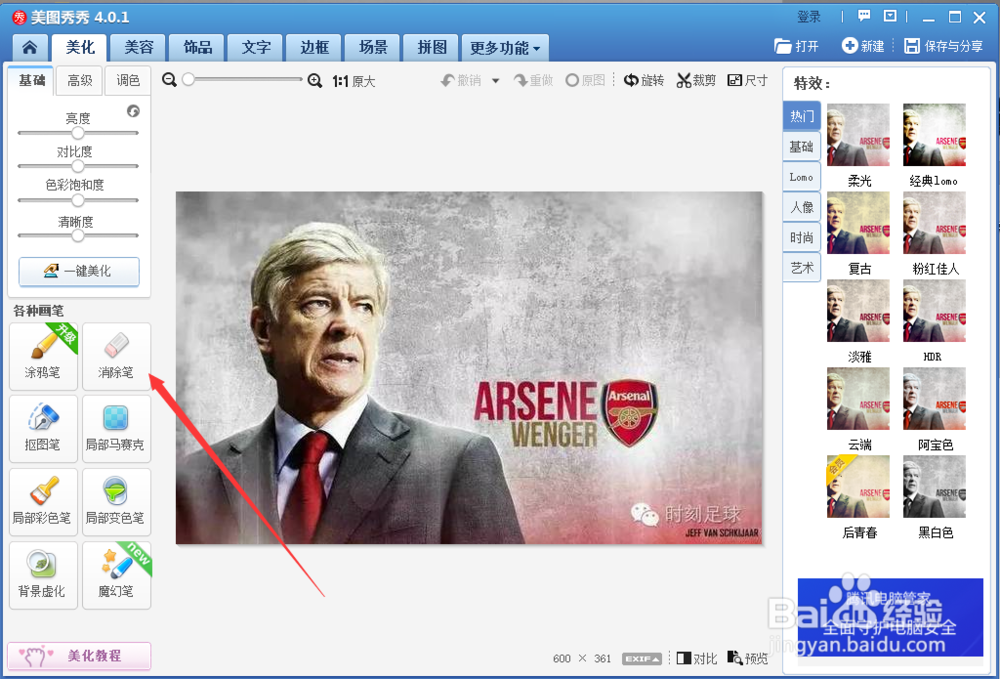Redo with the 重做 button
This screenshot has height=679, width=1000.
coord(534,80)
